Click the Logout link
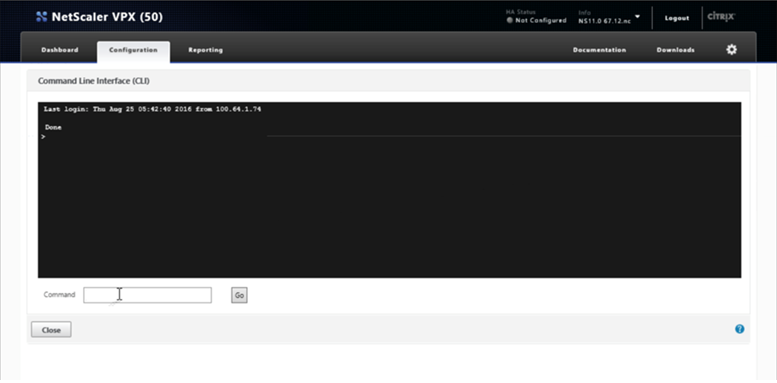 [x=677, y=18]
